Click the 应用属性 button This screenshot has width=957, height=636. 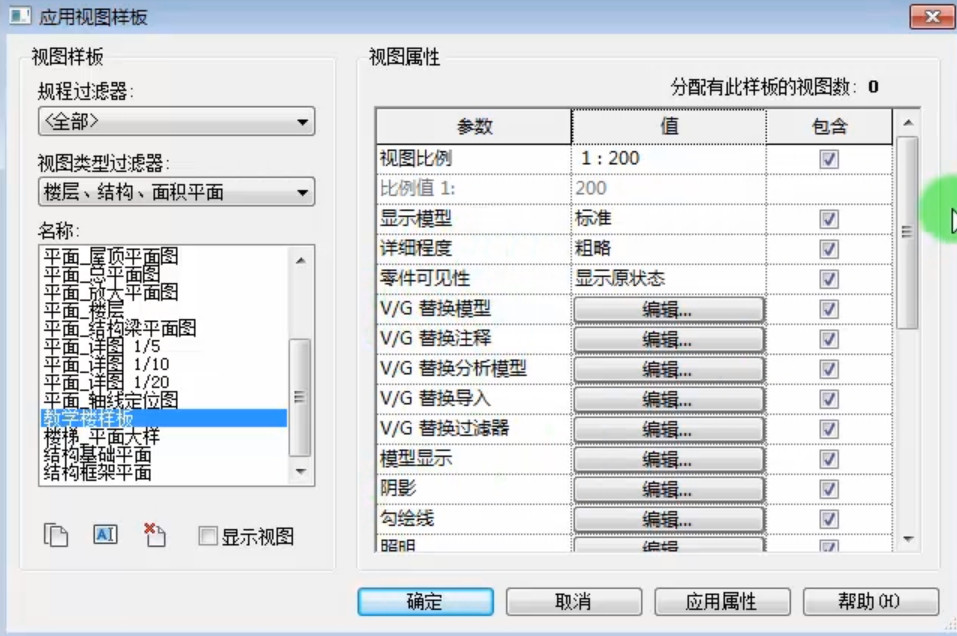coord(722,602)
